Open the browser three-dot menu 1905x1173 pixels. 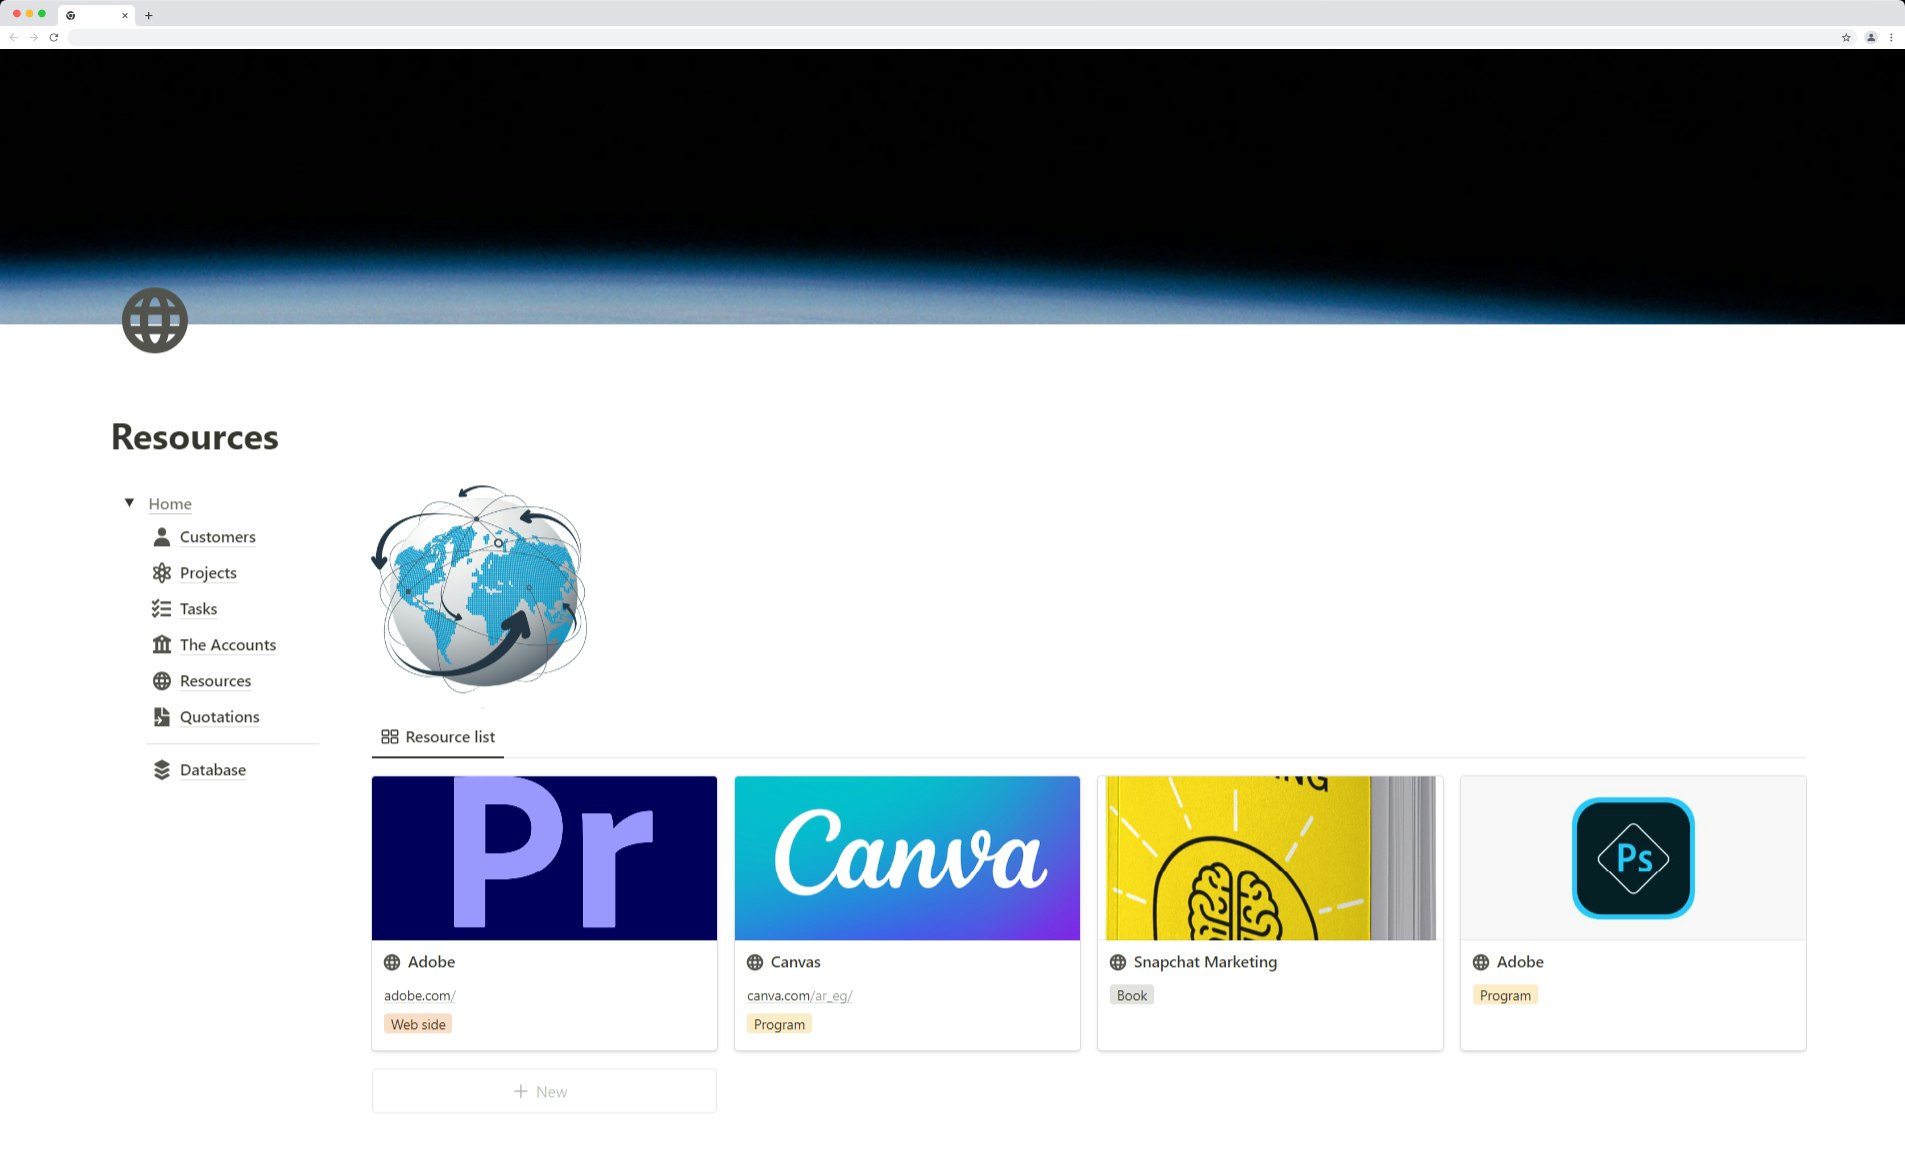point(1891,37)
